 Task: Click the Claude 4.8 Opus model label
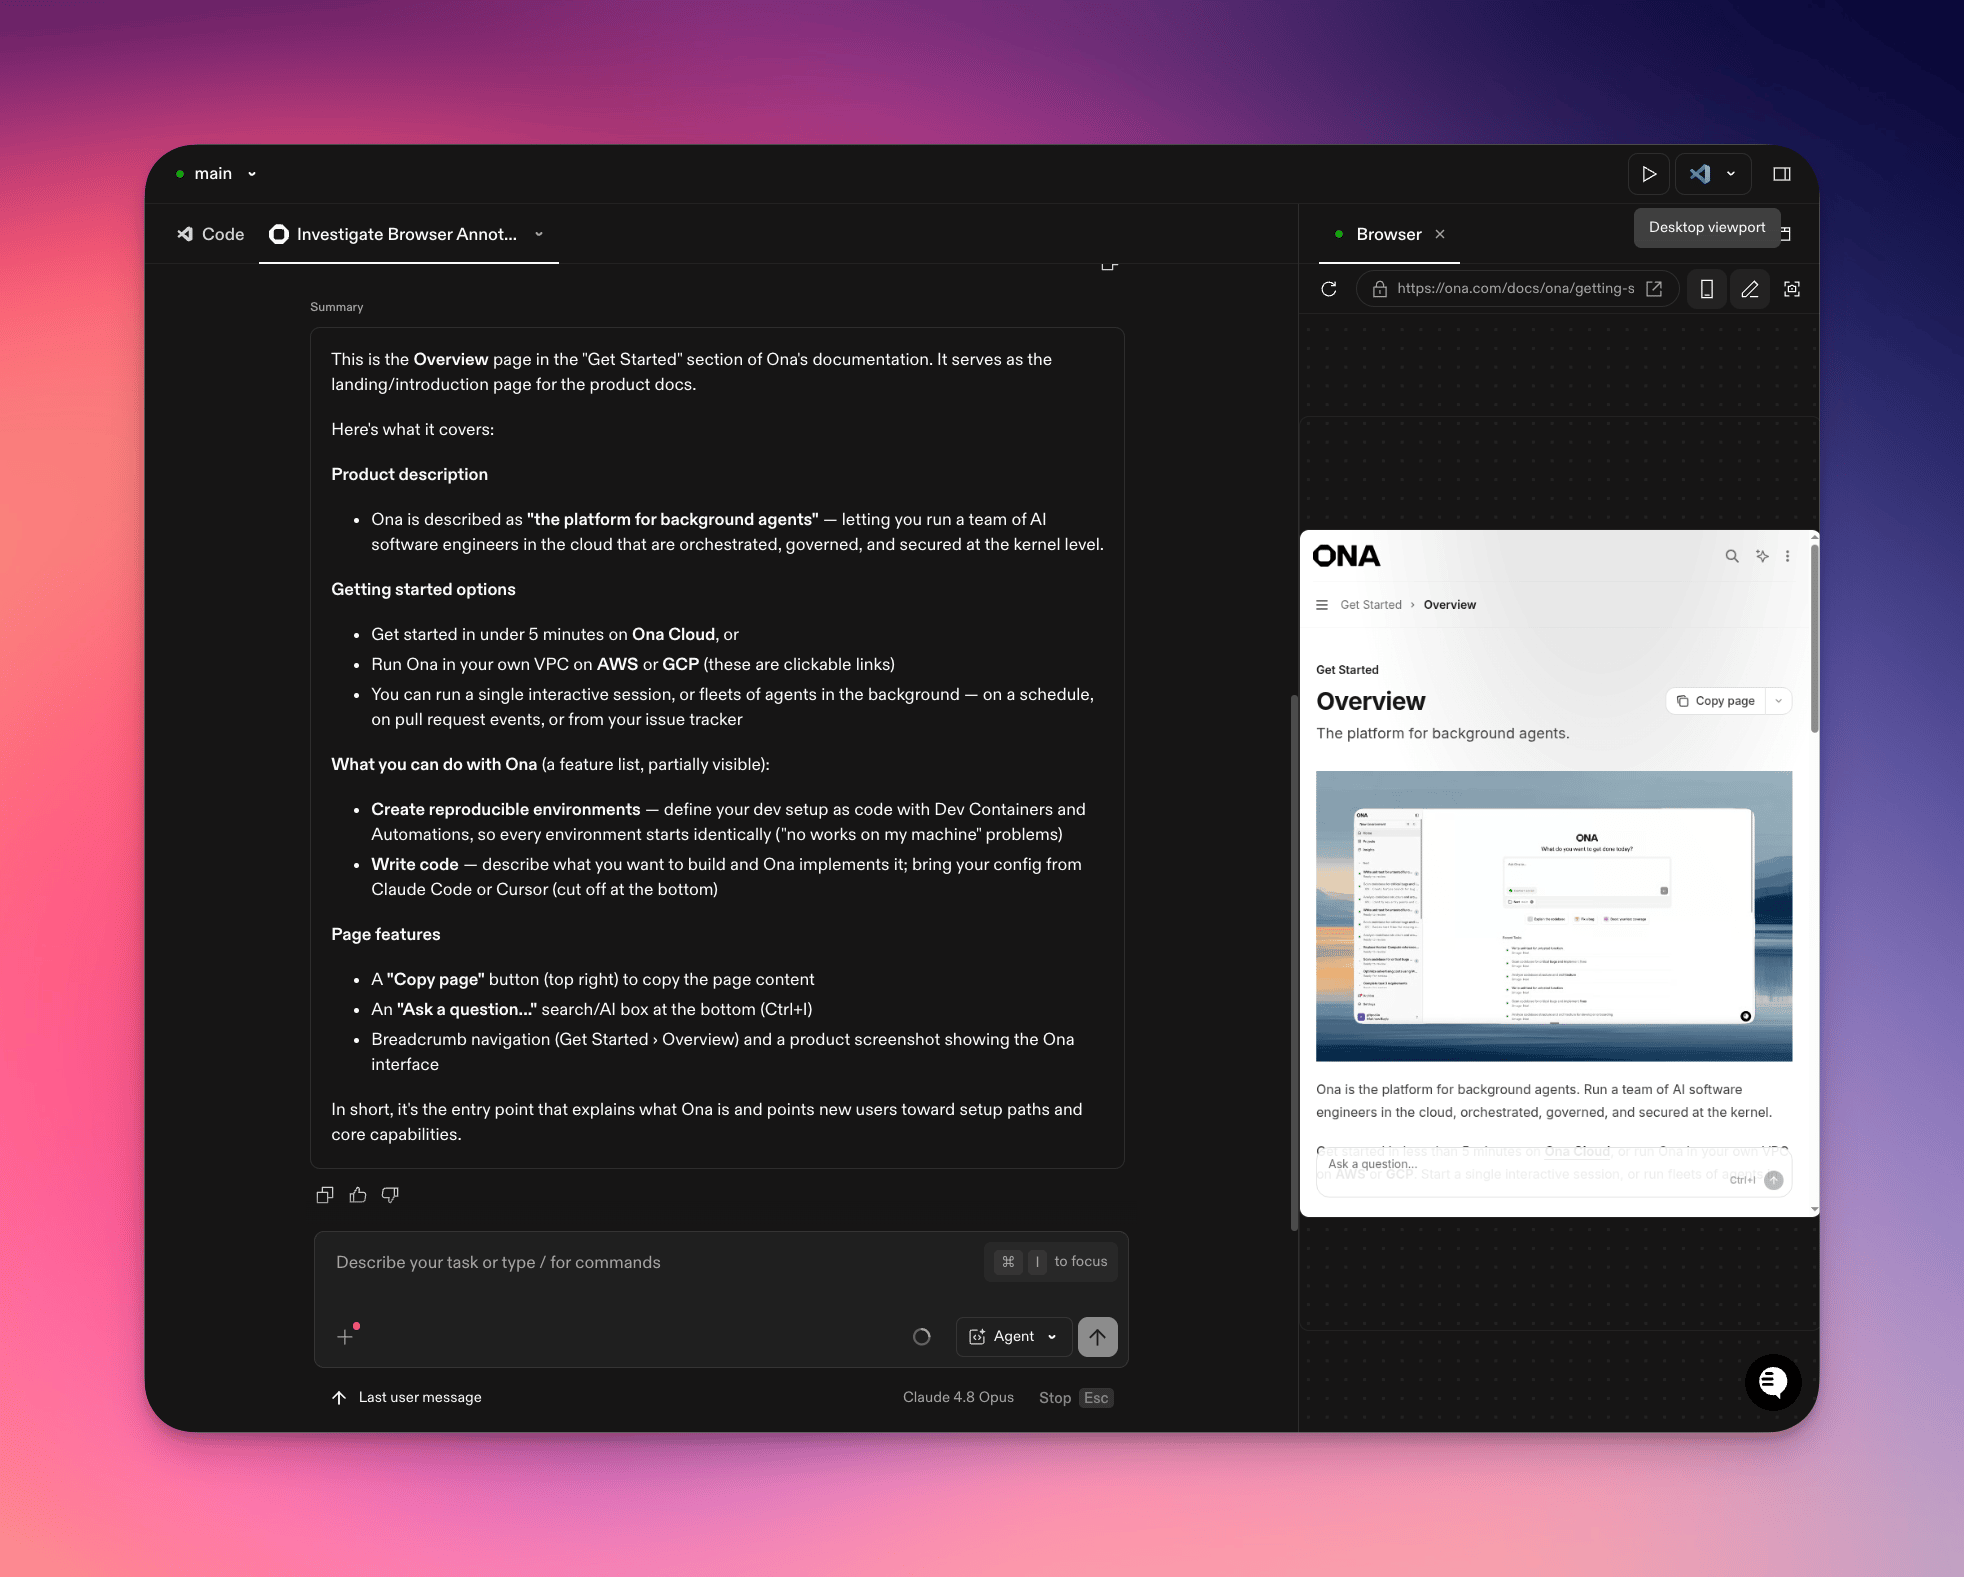click(x=958, y=1398)
